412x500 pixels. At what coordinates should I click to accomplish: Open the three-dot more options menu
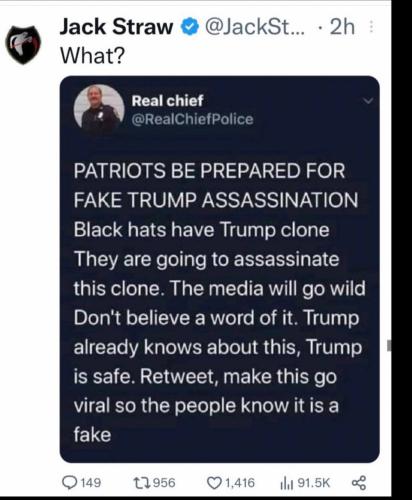click(371, 27)
